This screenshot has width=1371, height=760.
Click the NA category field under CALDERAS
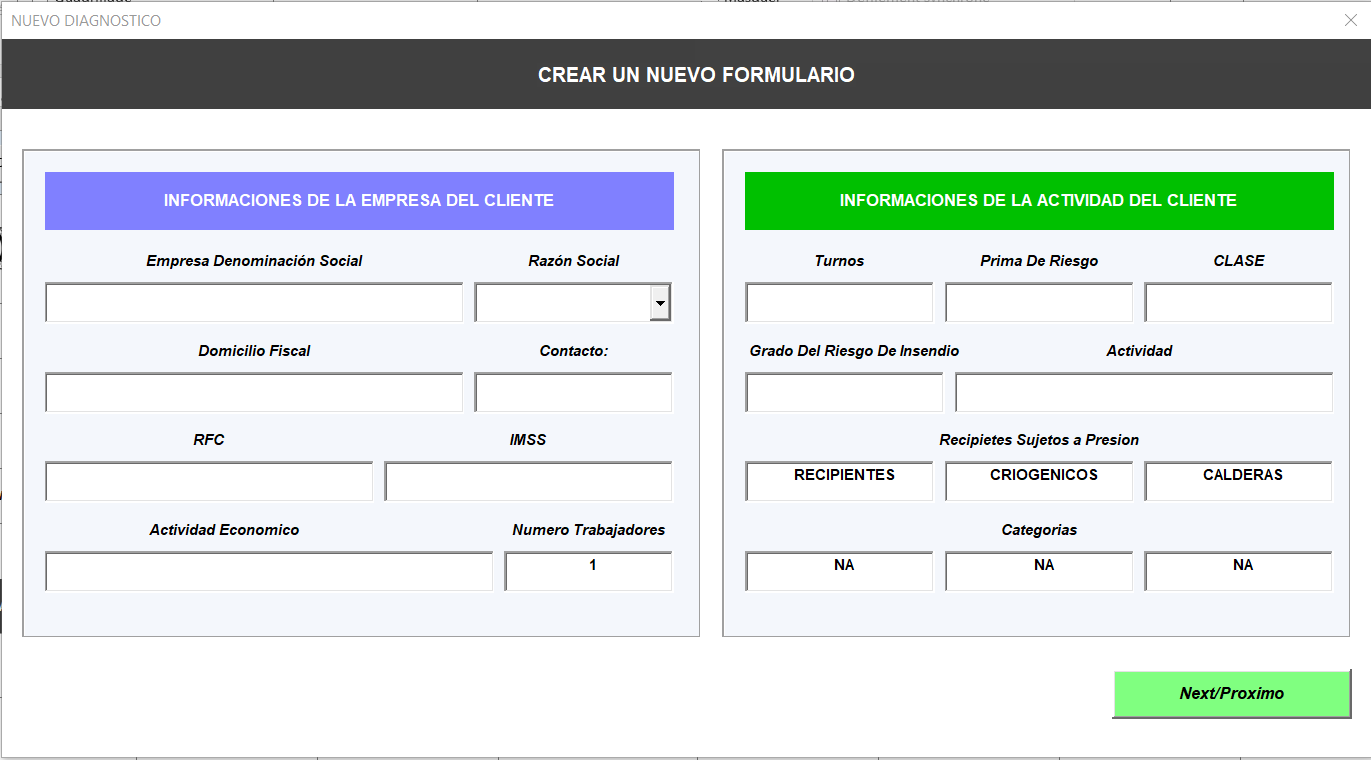[1238, 571]
